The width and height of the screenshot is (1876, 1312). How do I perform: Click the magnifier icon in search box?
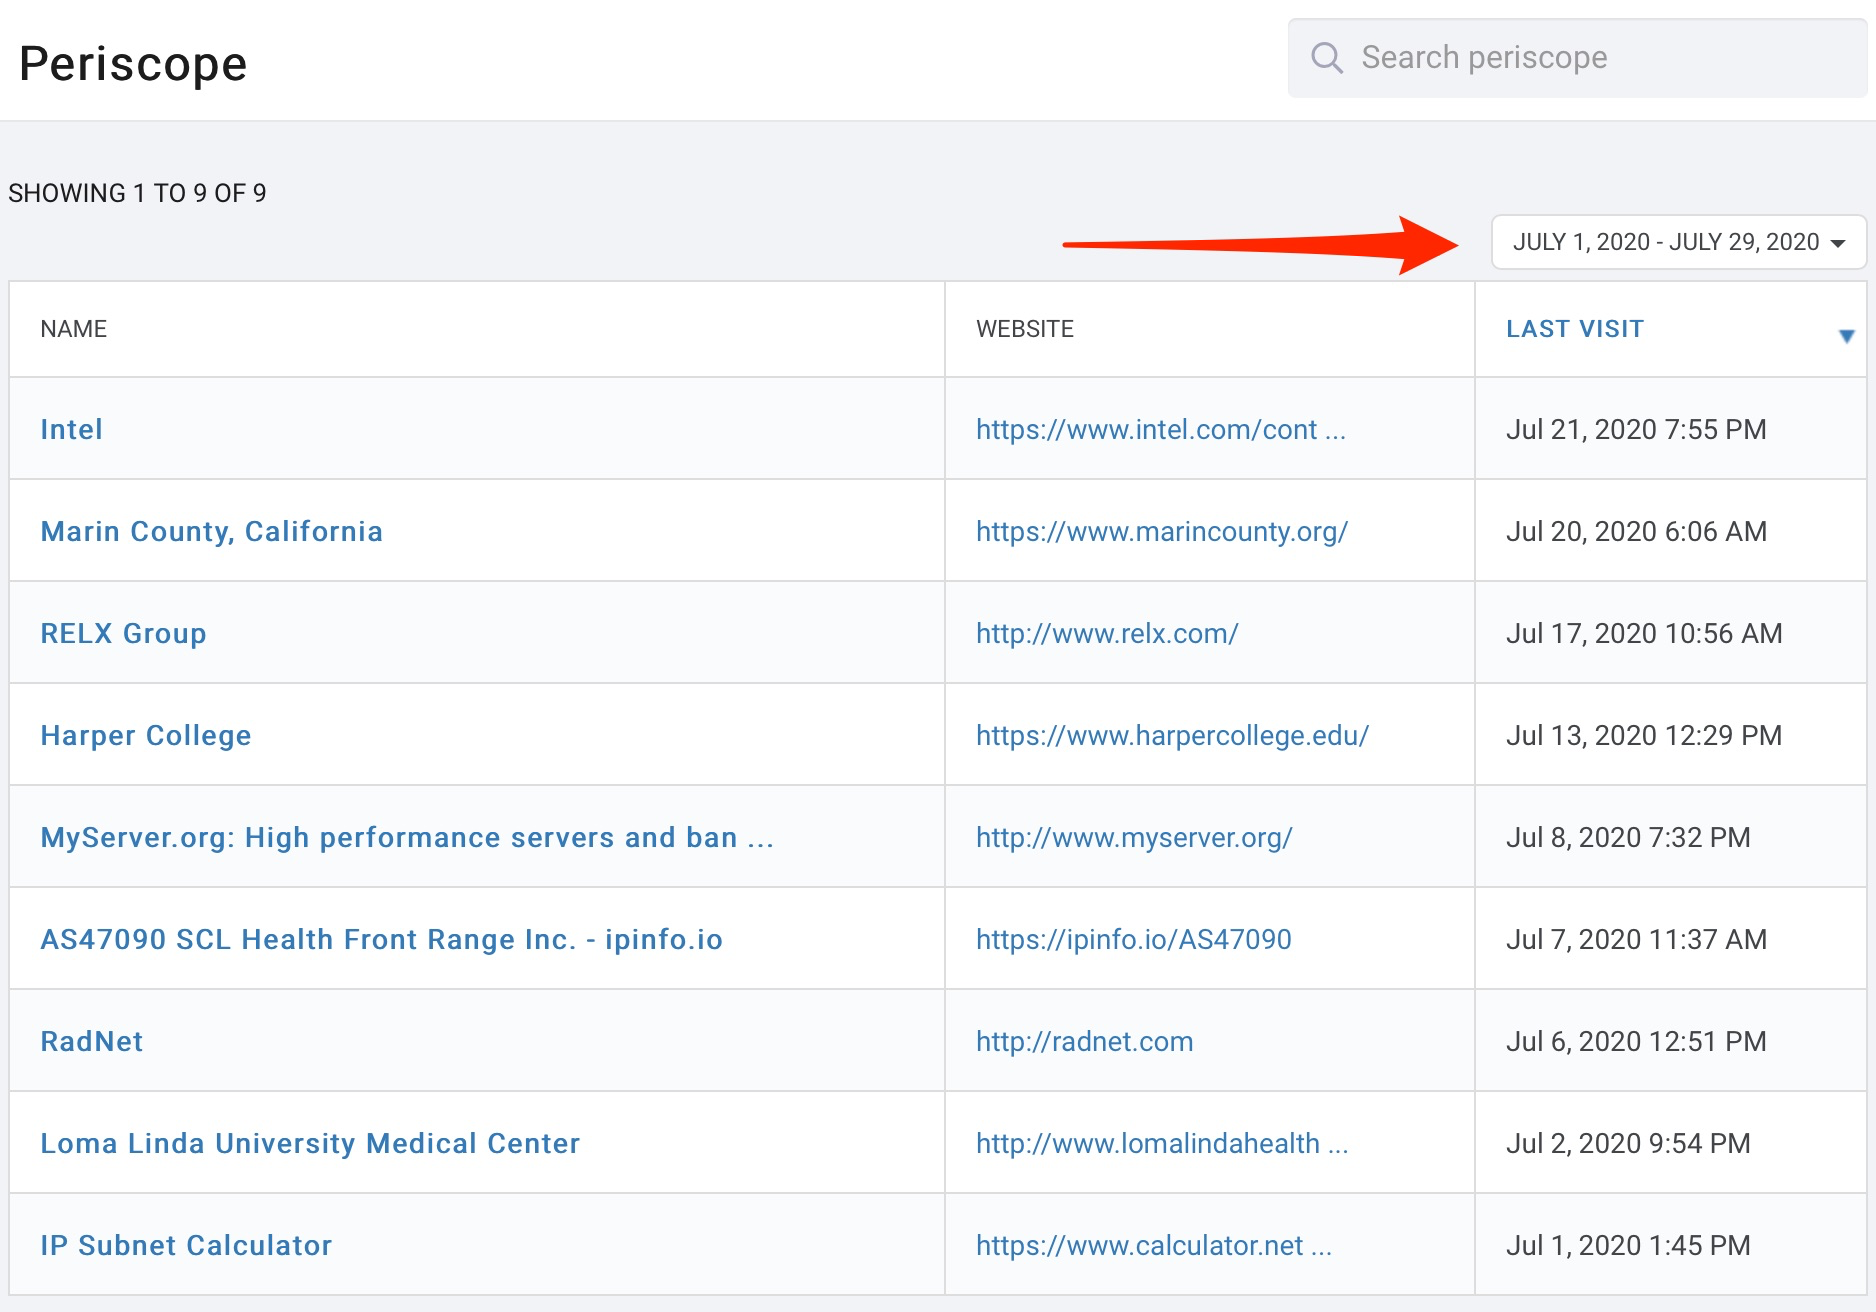[x=1326, y=57]
